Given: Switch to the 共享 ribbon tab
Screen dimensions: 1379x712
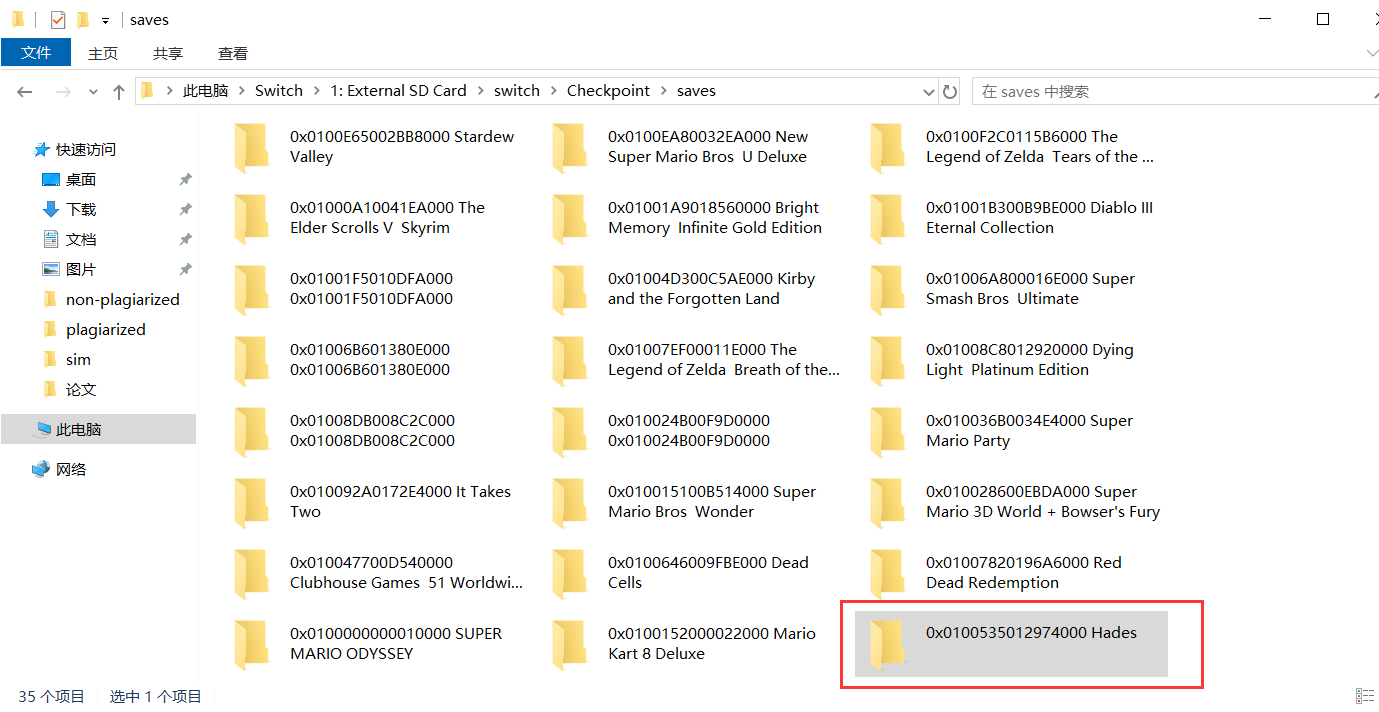Looking at the screenshot, I should point(168,53).
